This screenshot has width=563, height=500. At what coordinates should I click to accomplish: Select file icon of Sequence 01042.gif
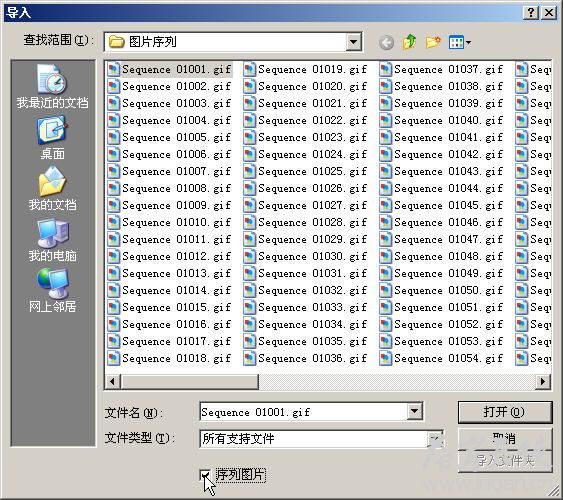click(386, 154)
